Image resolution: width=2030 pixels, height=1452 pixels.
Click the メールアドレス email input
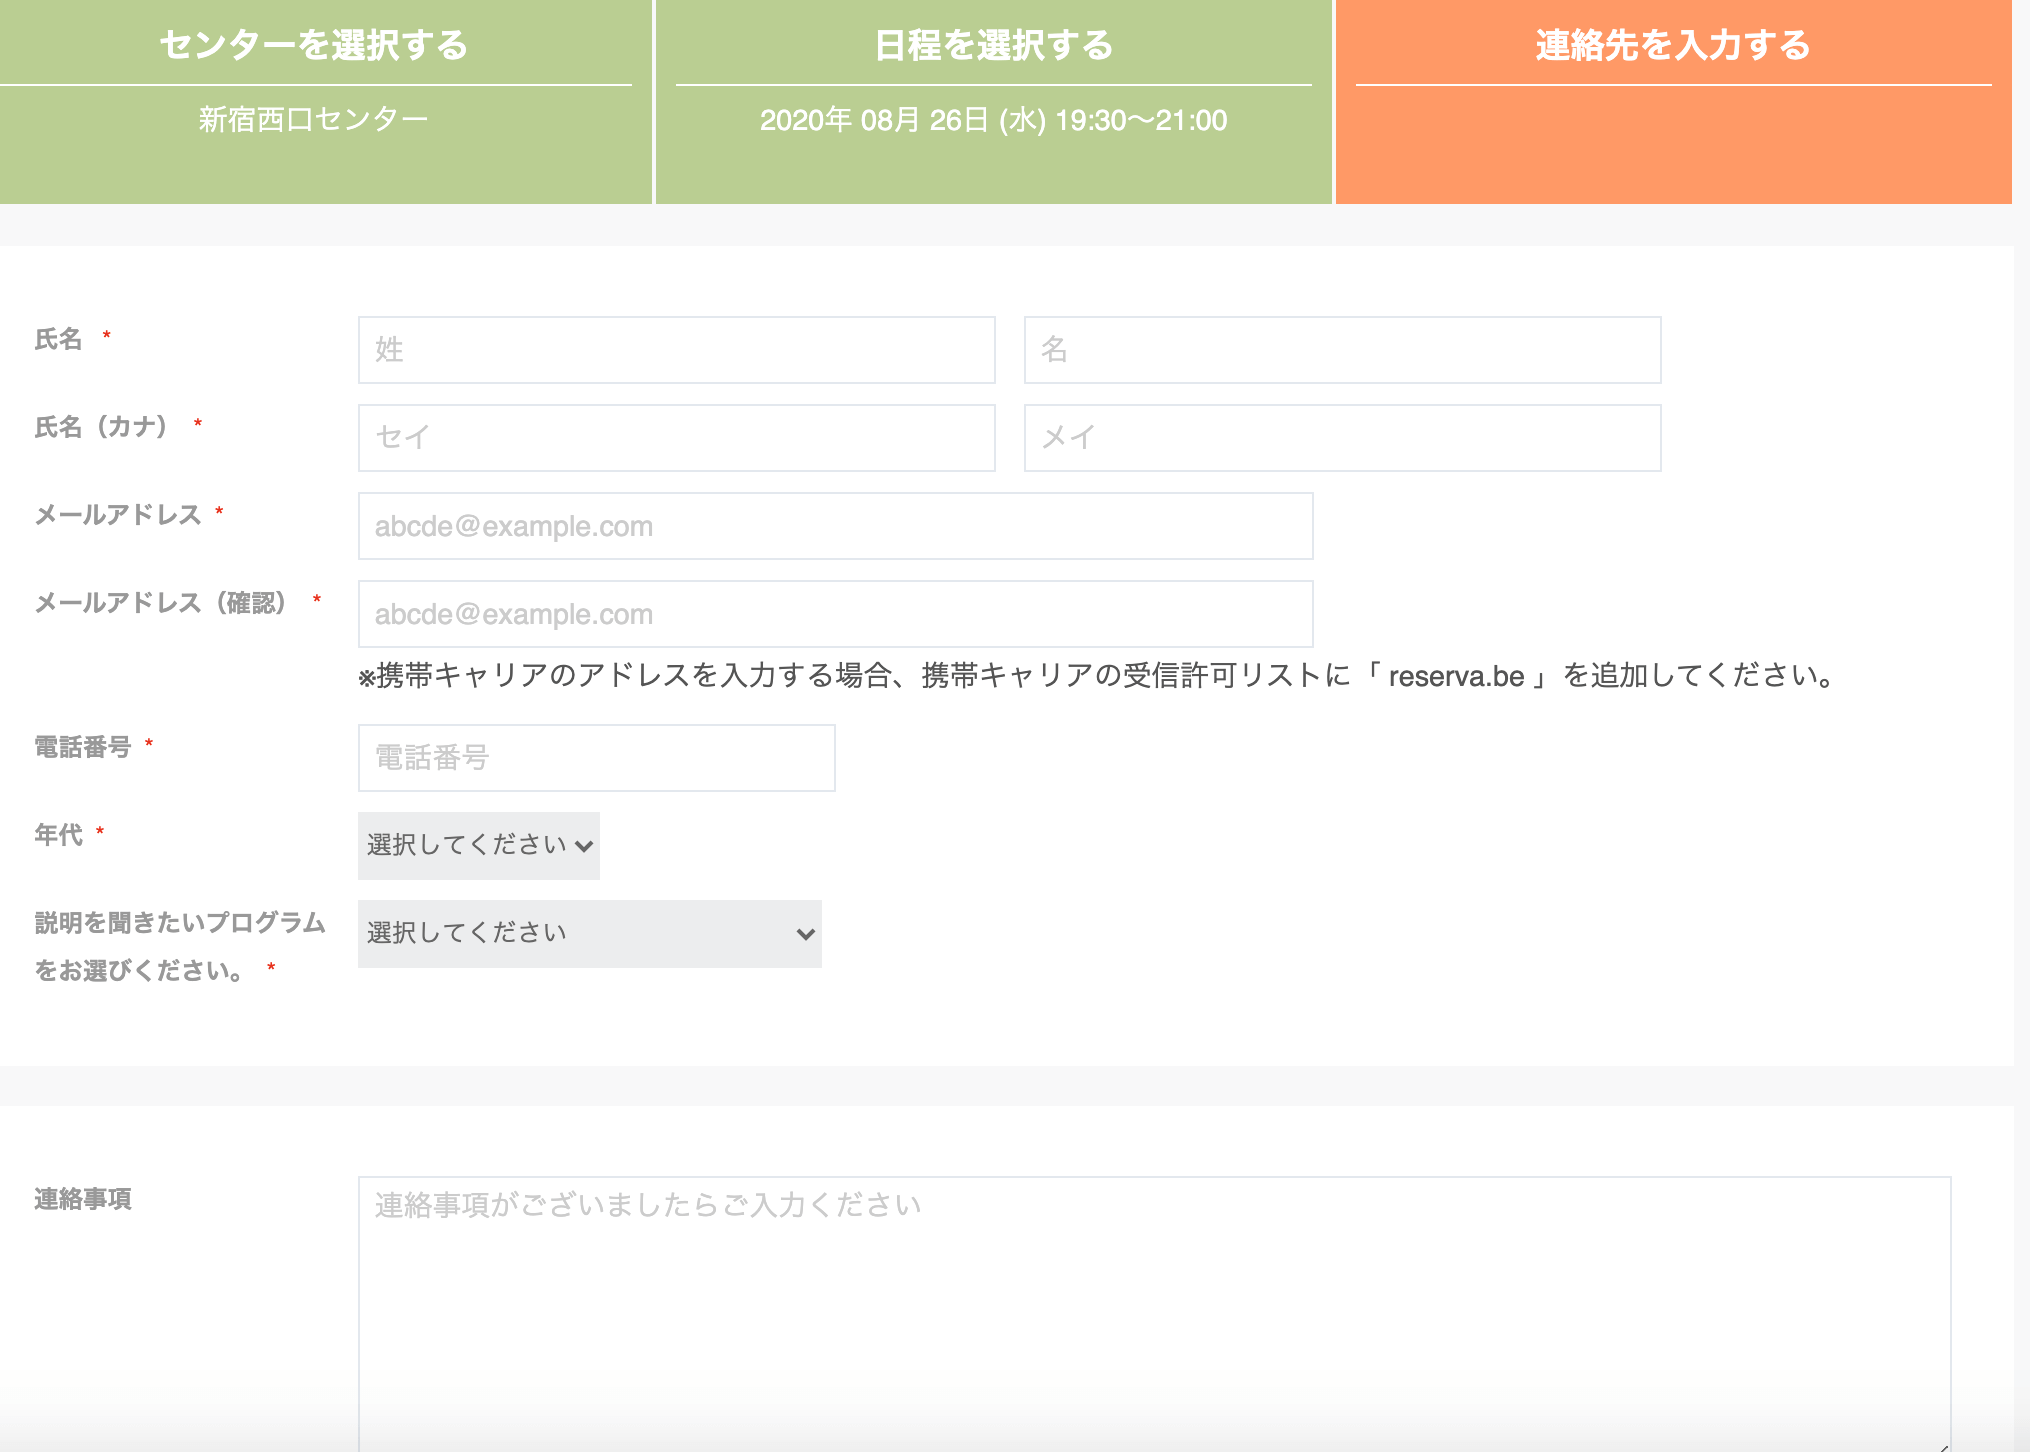pyautogui.click(x=835, y=526)
